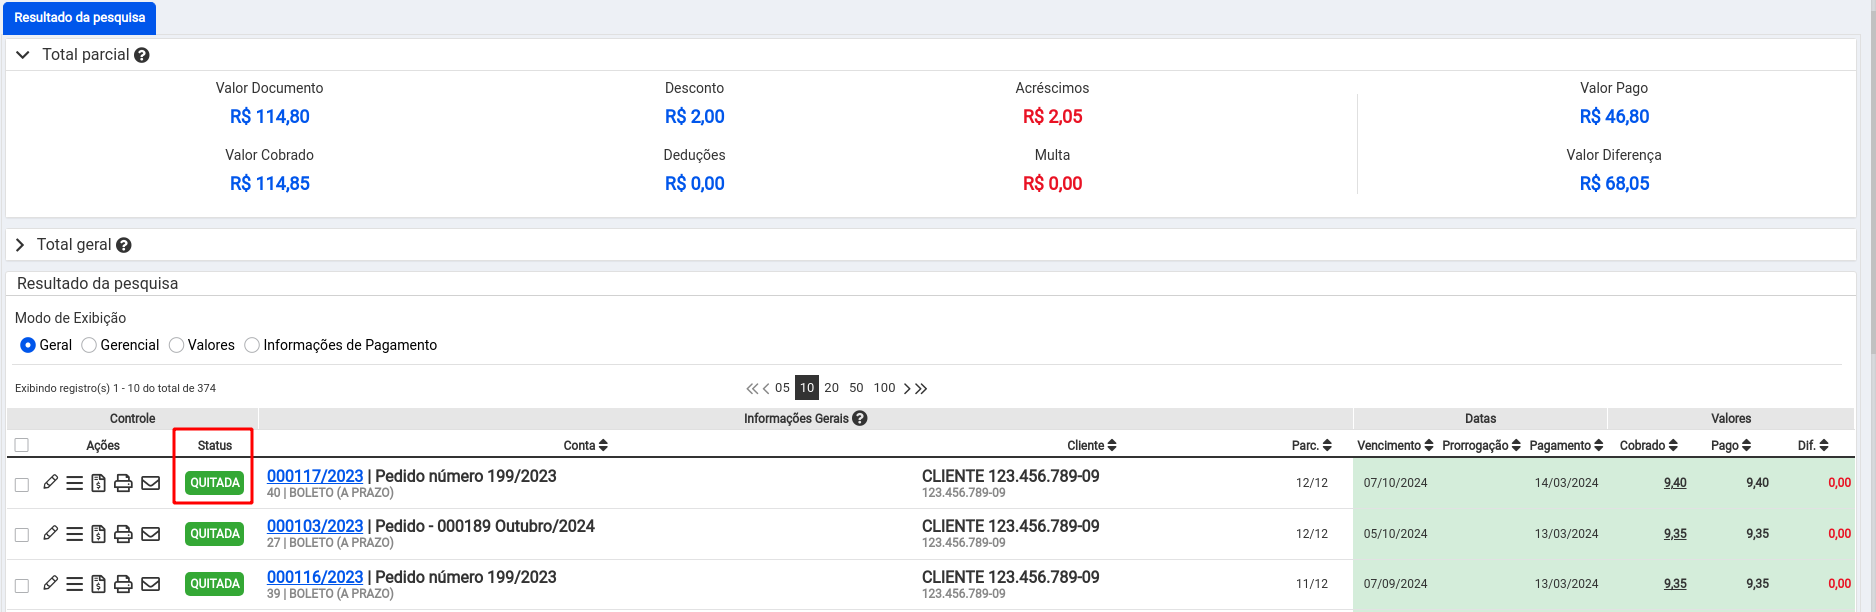Viewport: 1876px width, 612px height.
Task: Click Valor Pago amount R$ 46,80
Action: (x=1614, y=117)
